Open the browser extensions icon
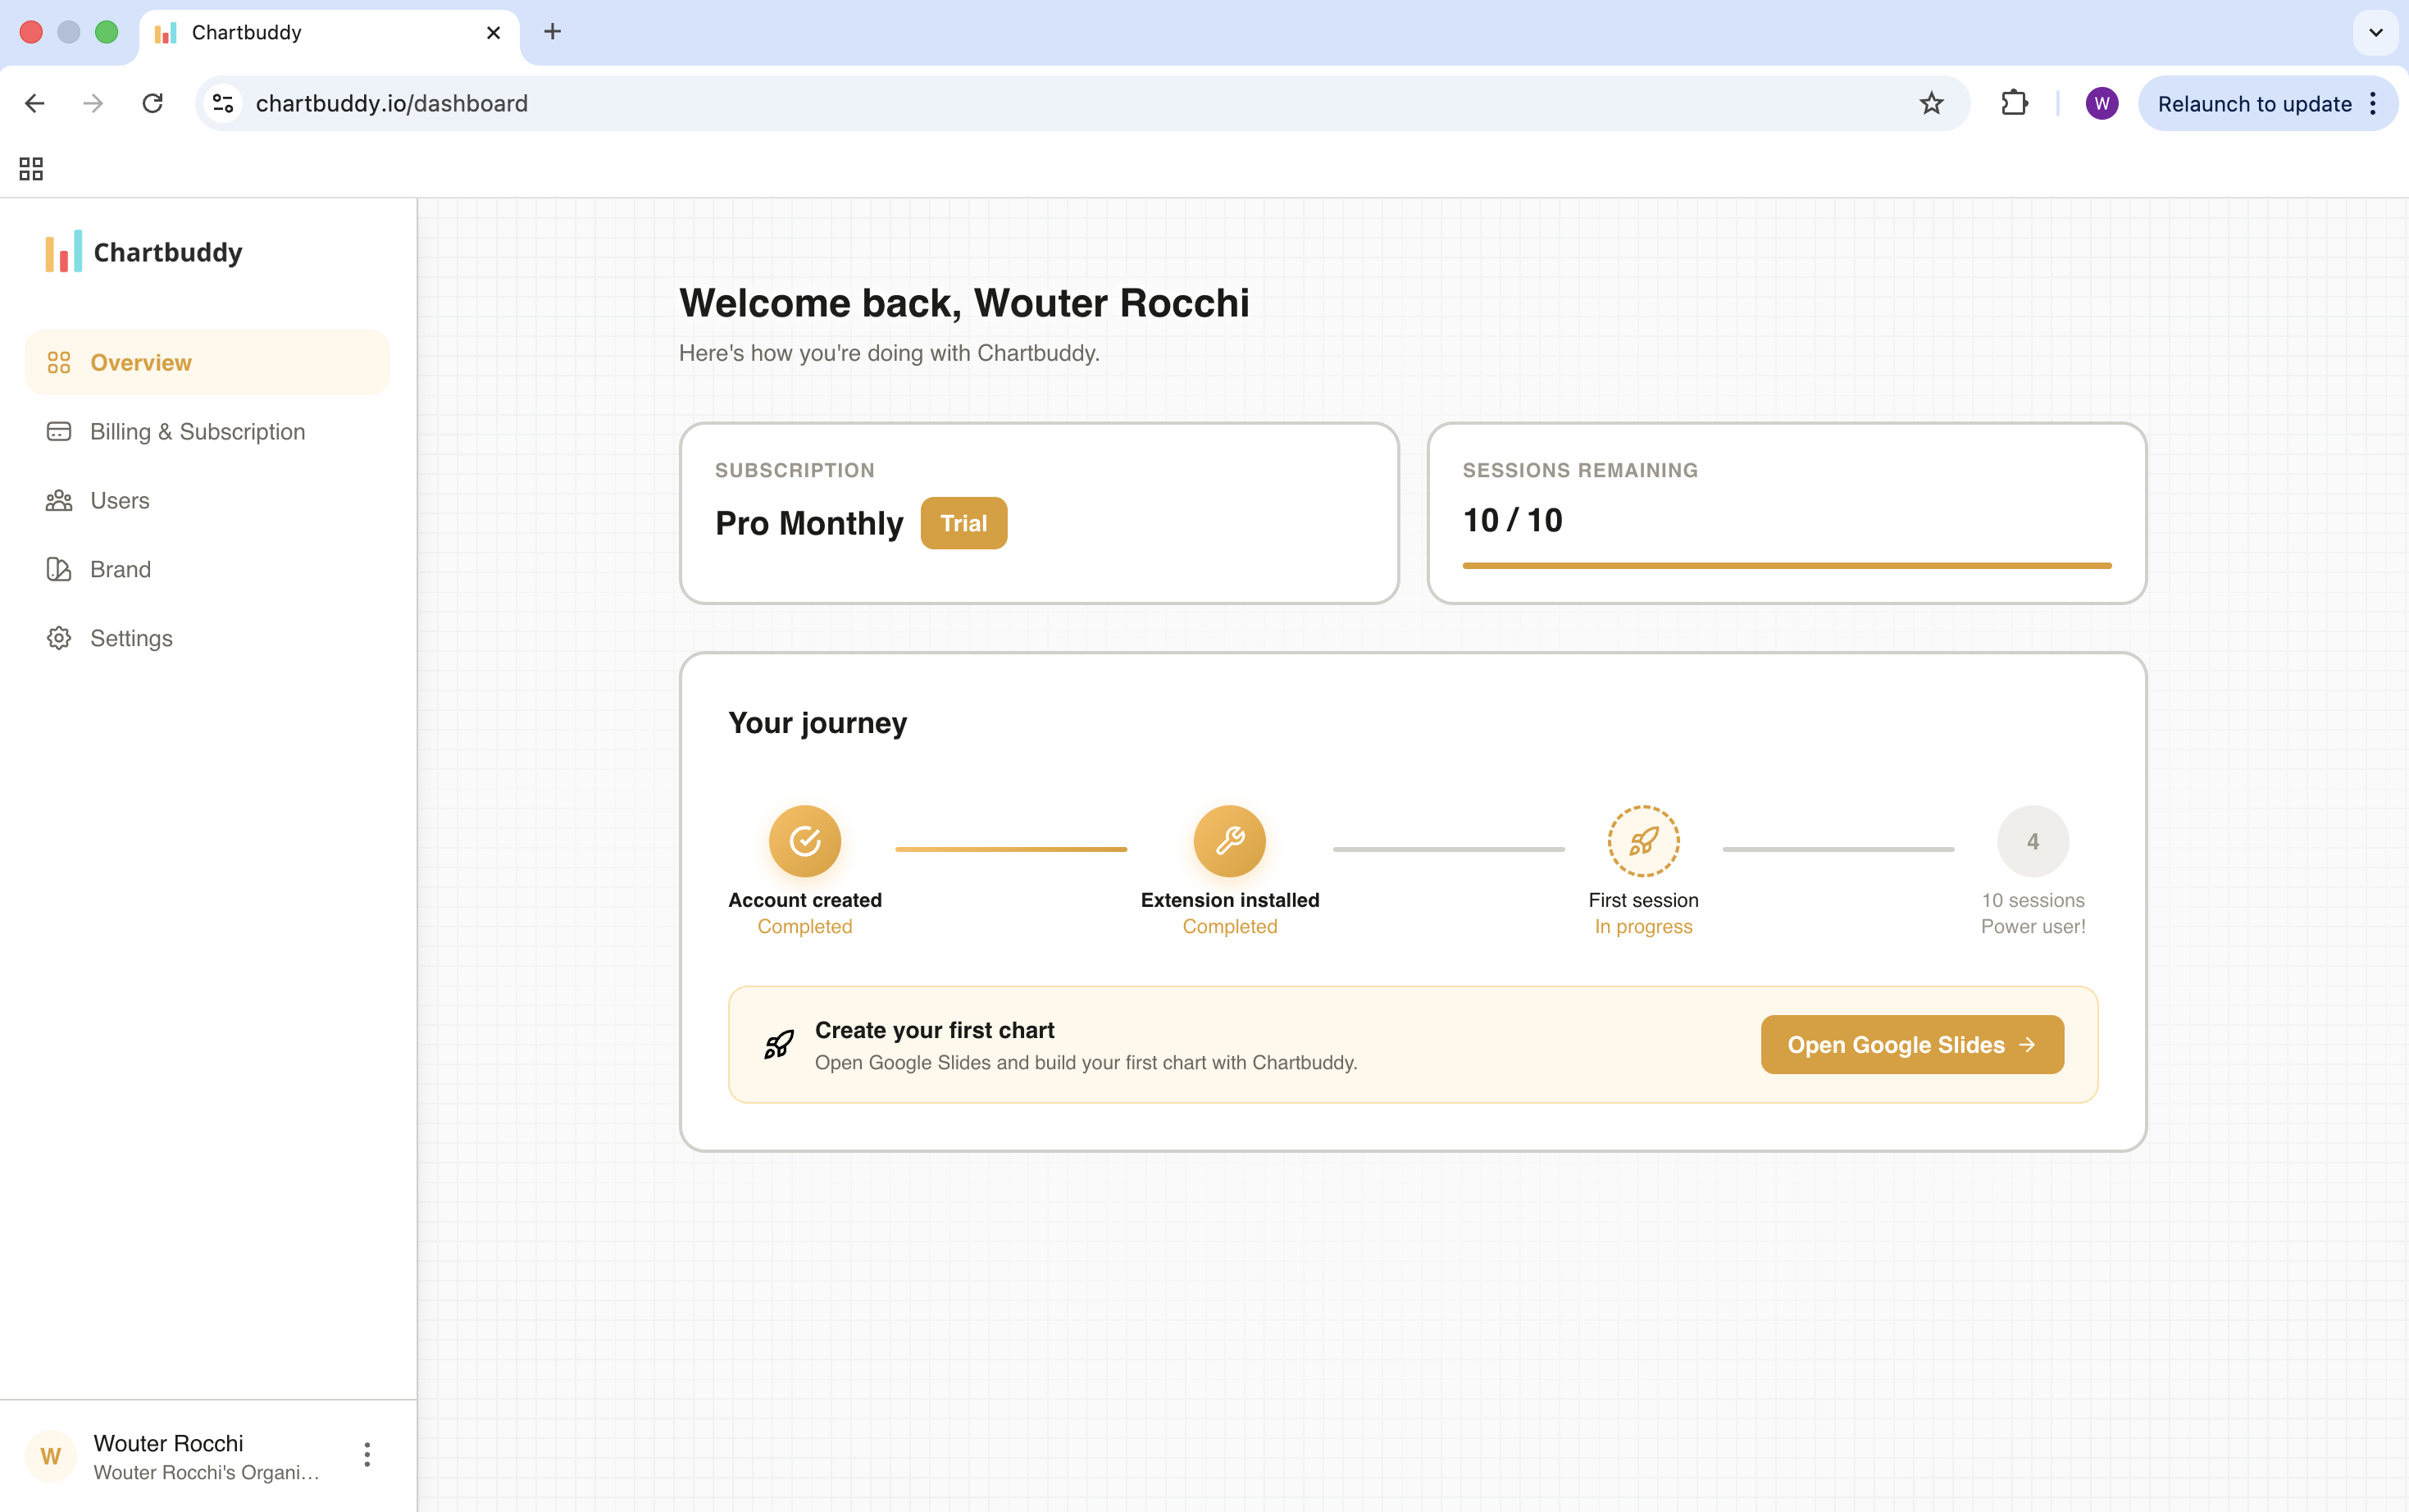 click(2013, 103)
